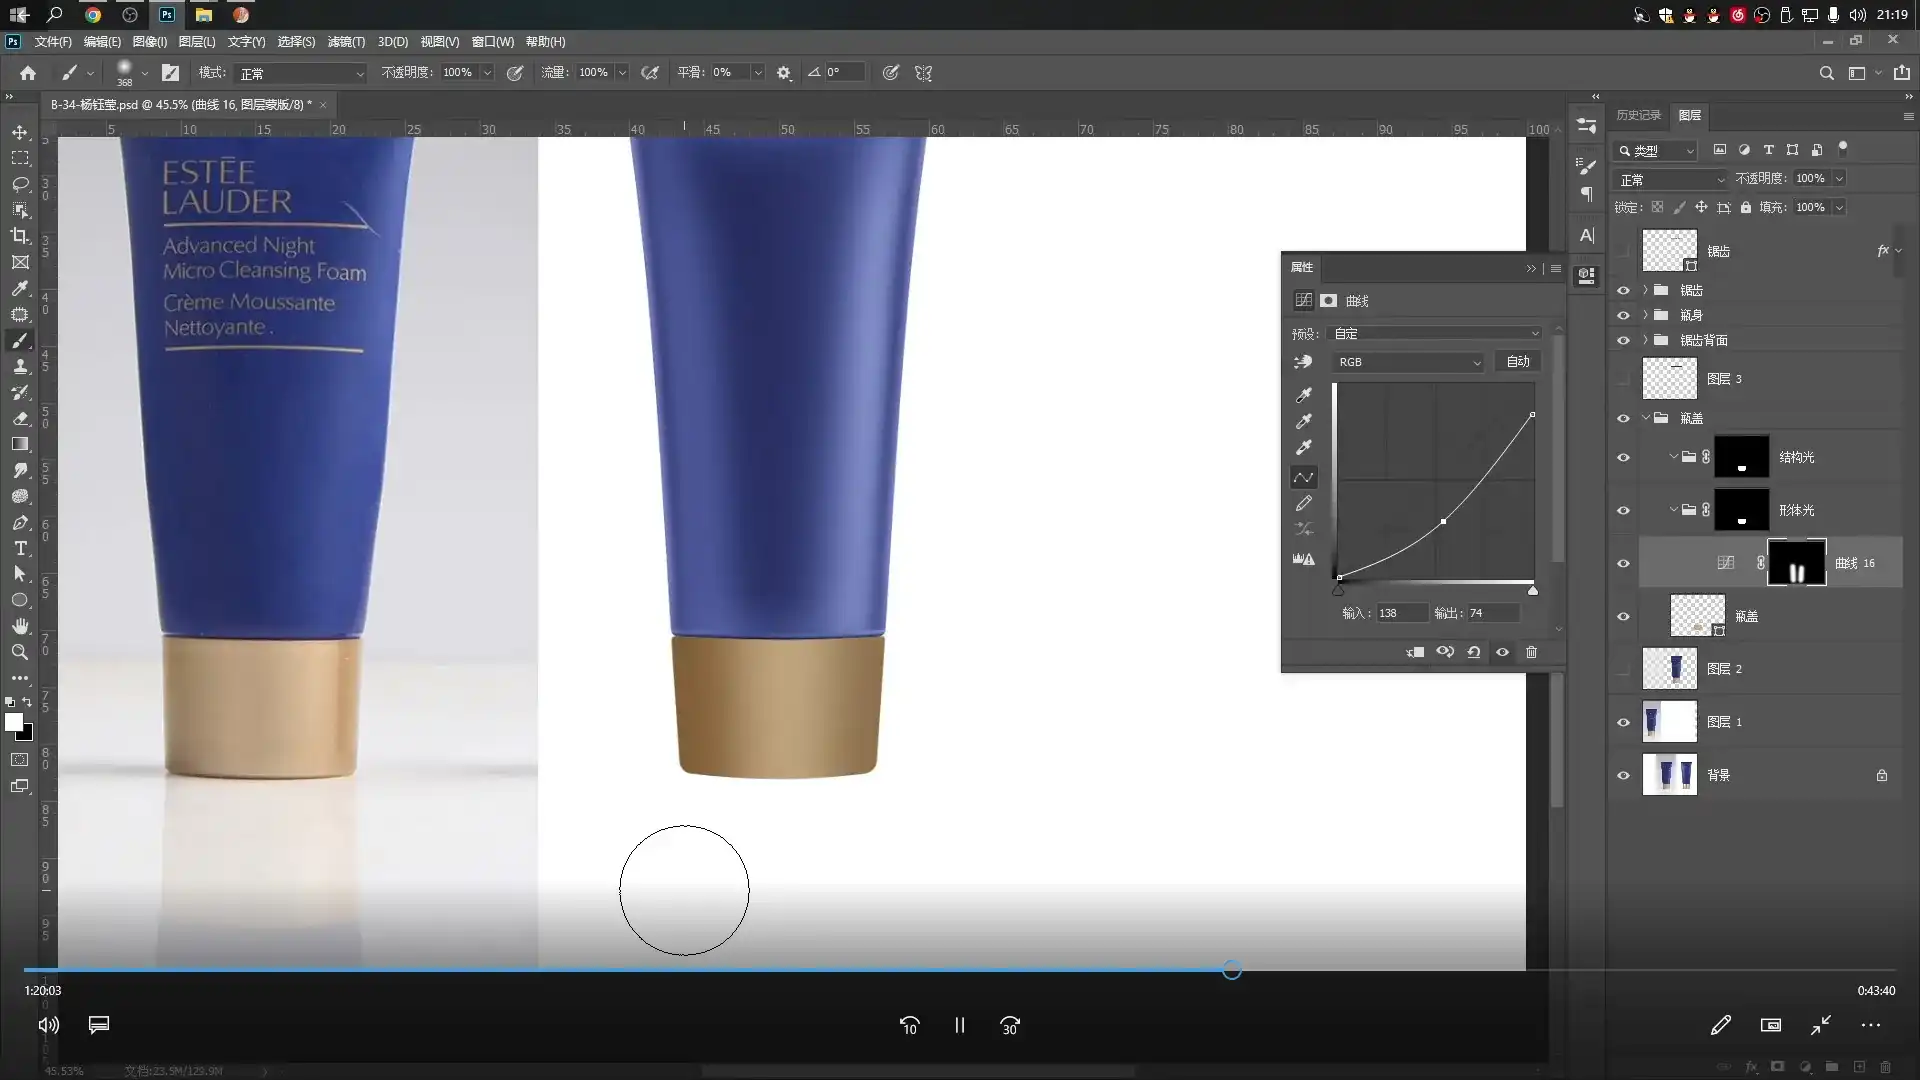Select the Lasso tool
The height and width of the screenshot is (1080, 1920).
(x=20, y=184)
